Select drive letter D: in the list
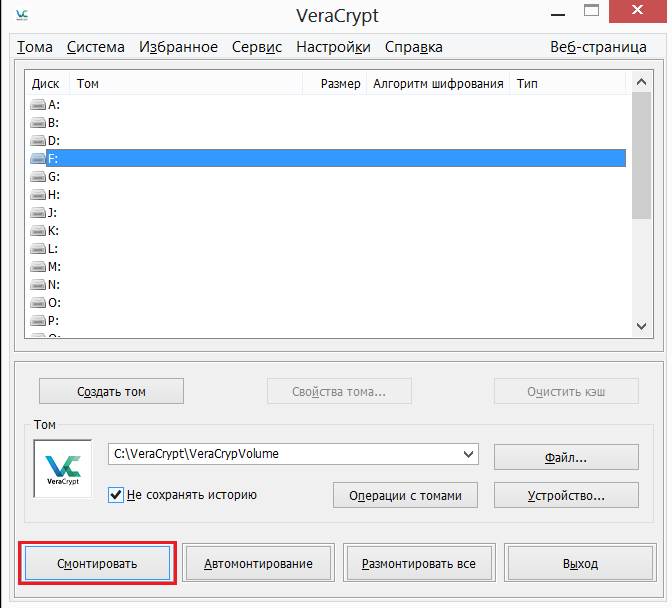Viewport: 672px width, 608px height. pyautogui.click(x=54, y=141)
